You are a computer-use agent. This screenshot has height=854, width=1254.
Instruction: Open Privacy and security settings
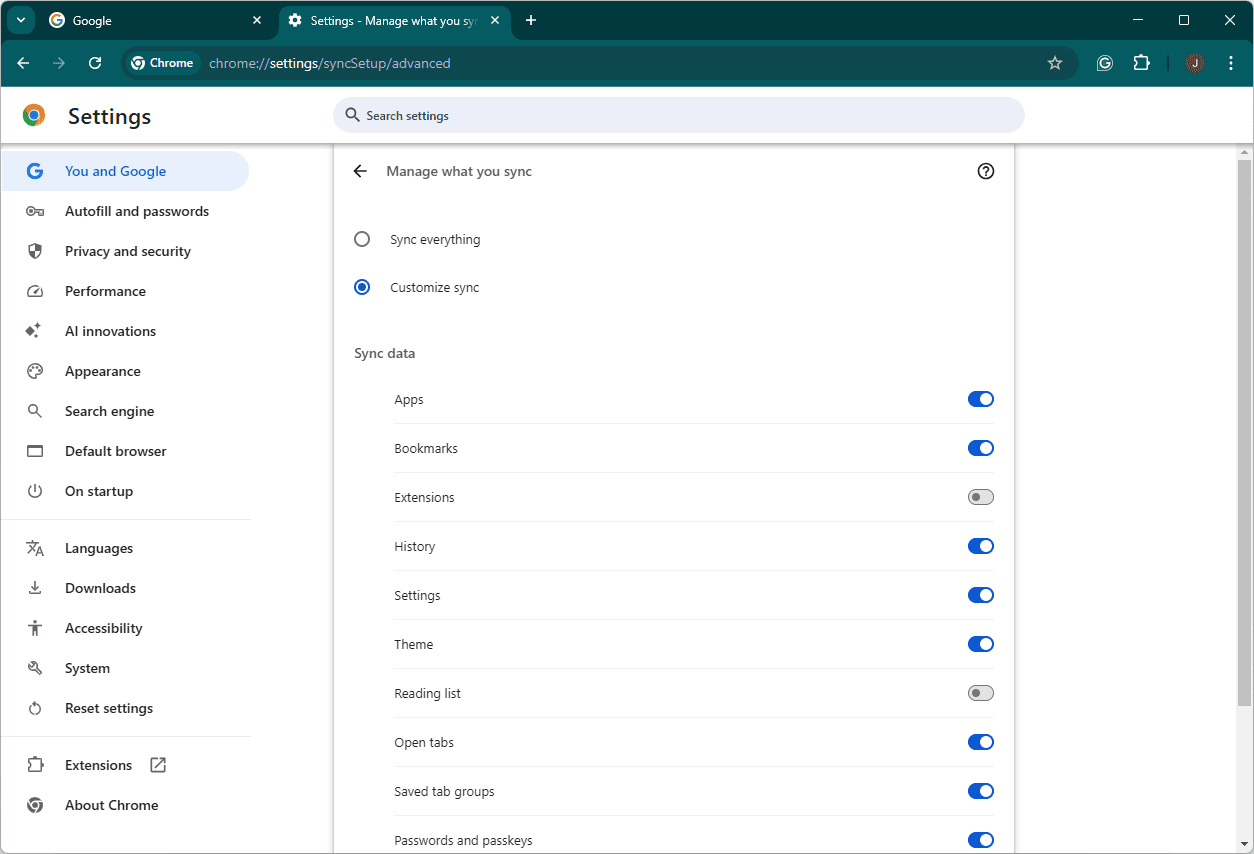point(127,251)
